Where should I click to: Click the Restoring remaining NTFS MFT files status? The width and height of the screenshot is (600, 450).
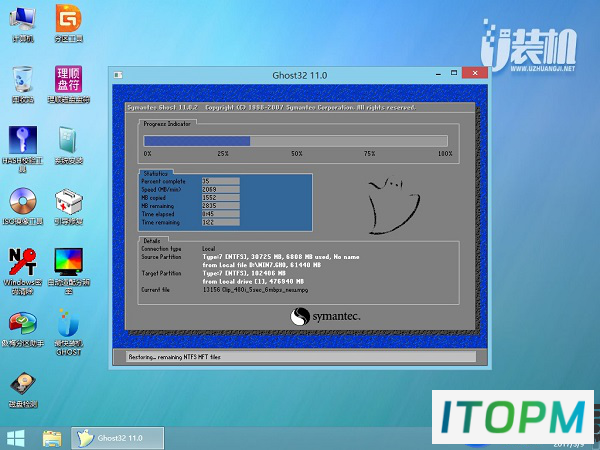(174, 357)
